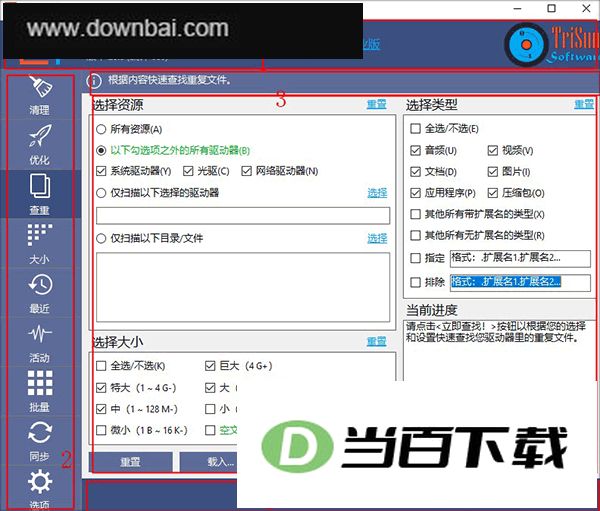Open the 清理 cleanup broom tool
600x511 pixels.
(40, 96)
